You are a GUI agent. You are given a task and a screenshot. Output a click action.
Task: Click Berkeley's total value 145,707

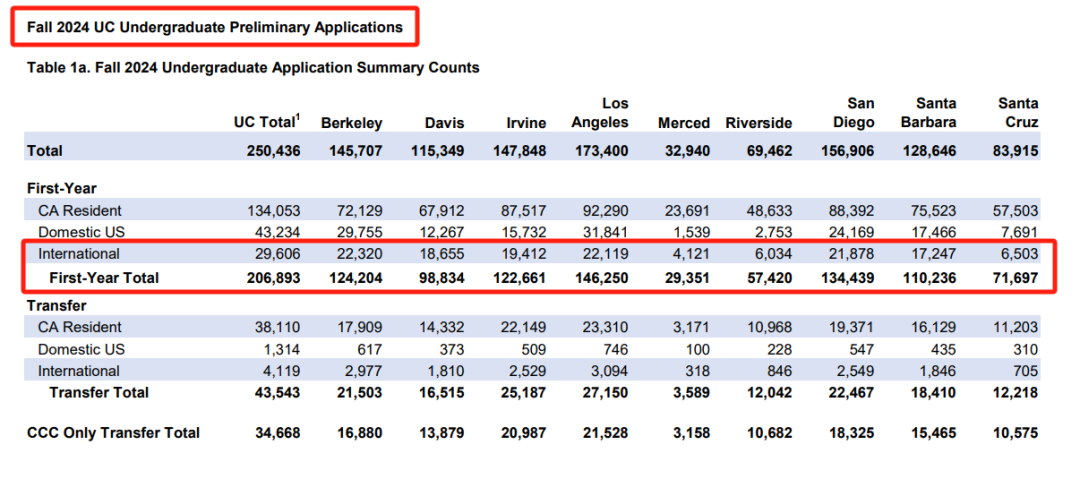pyautogui.click(x=355, y=151)
